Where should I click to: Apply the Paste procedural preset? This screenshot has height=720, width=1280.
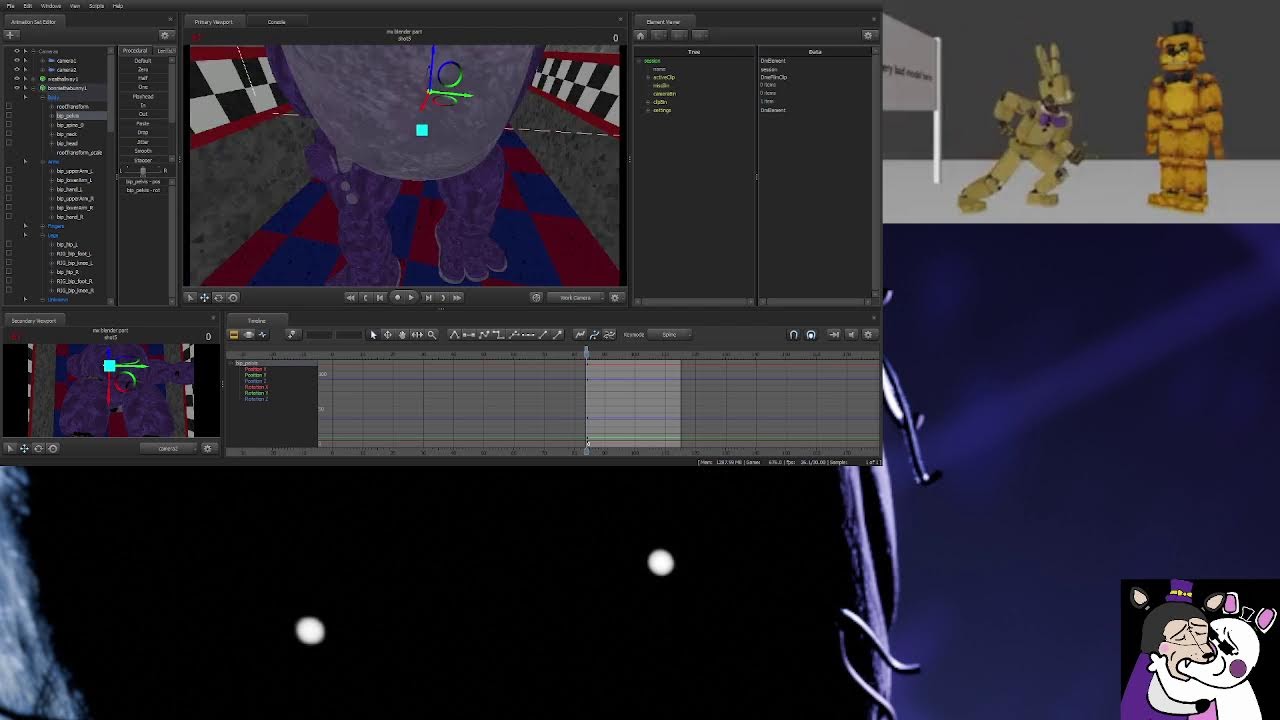pyautogui.click(x=143, y=124)
